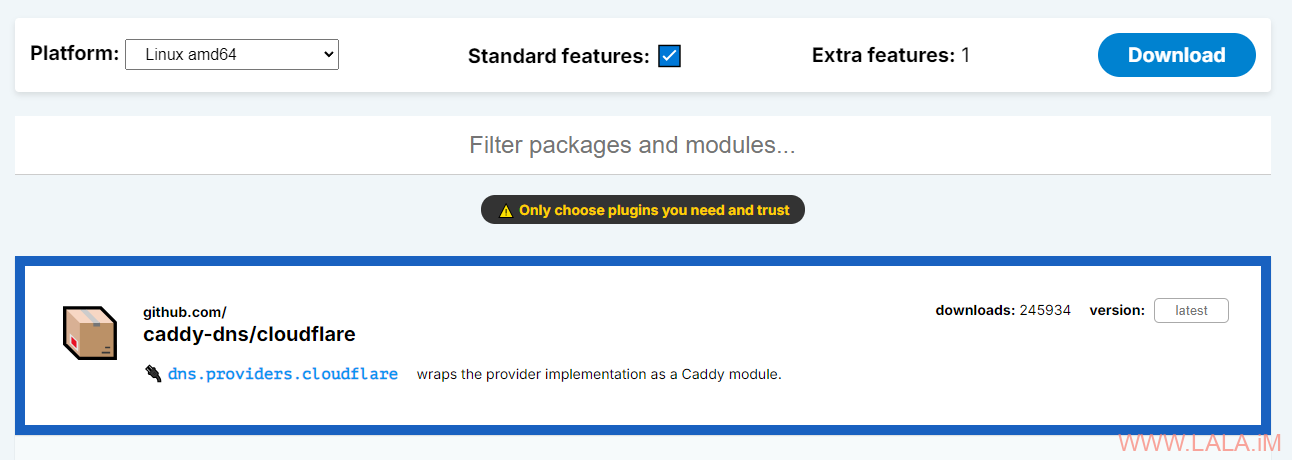Open the Platform dropdown showing Linux amd64

[232, 55]
